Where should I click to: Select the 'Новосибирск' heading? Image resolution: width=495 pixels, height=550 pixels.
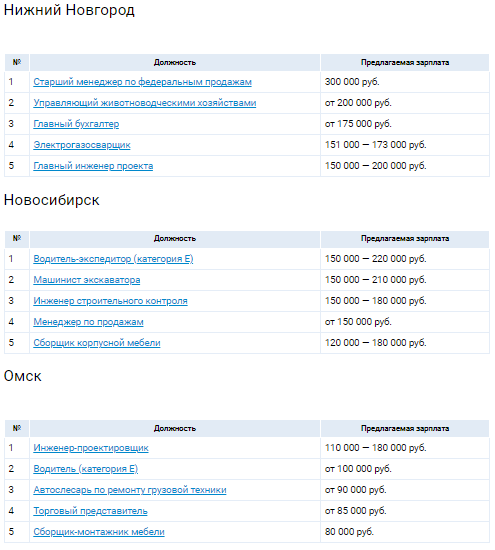tap(52, 200)
